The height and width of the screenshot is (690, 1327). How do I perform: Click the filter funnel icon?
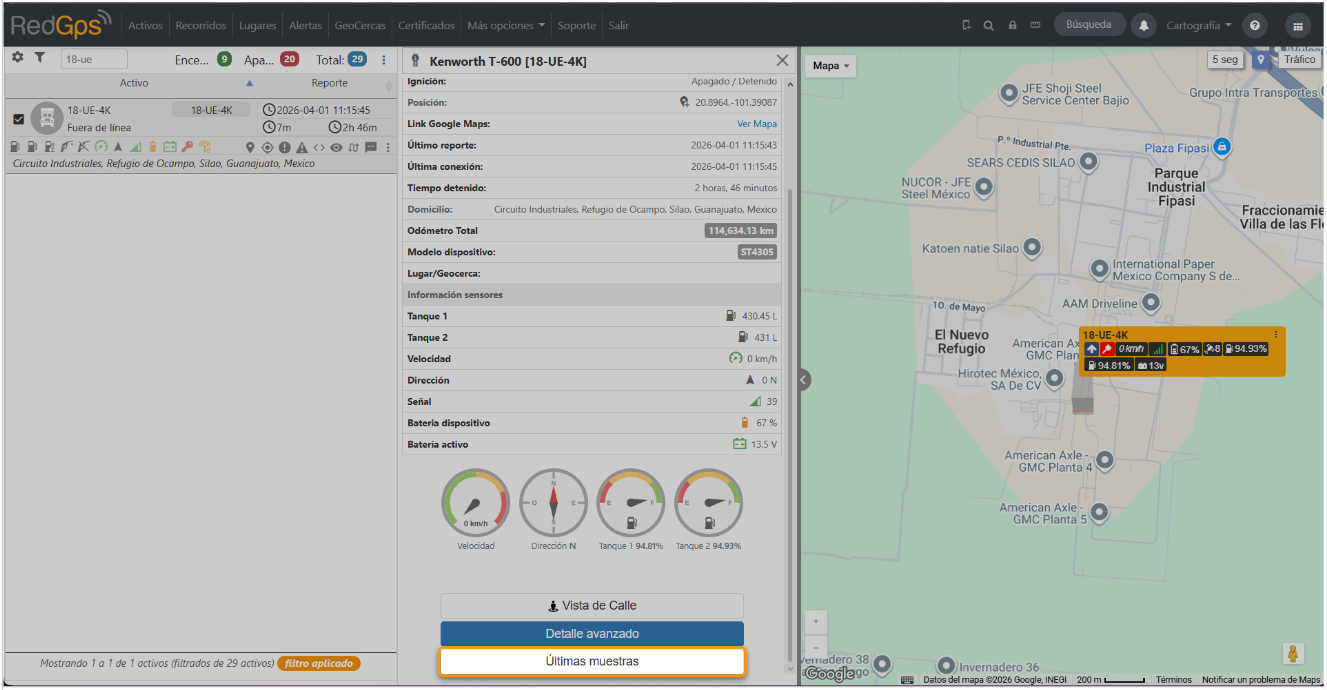(x=40, y=58)
